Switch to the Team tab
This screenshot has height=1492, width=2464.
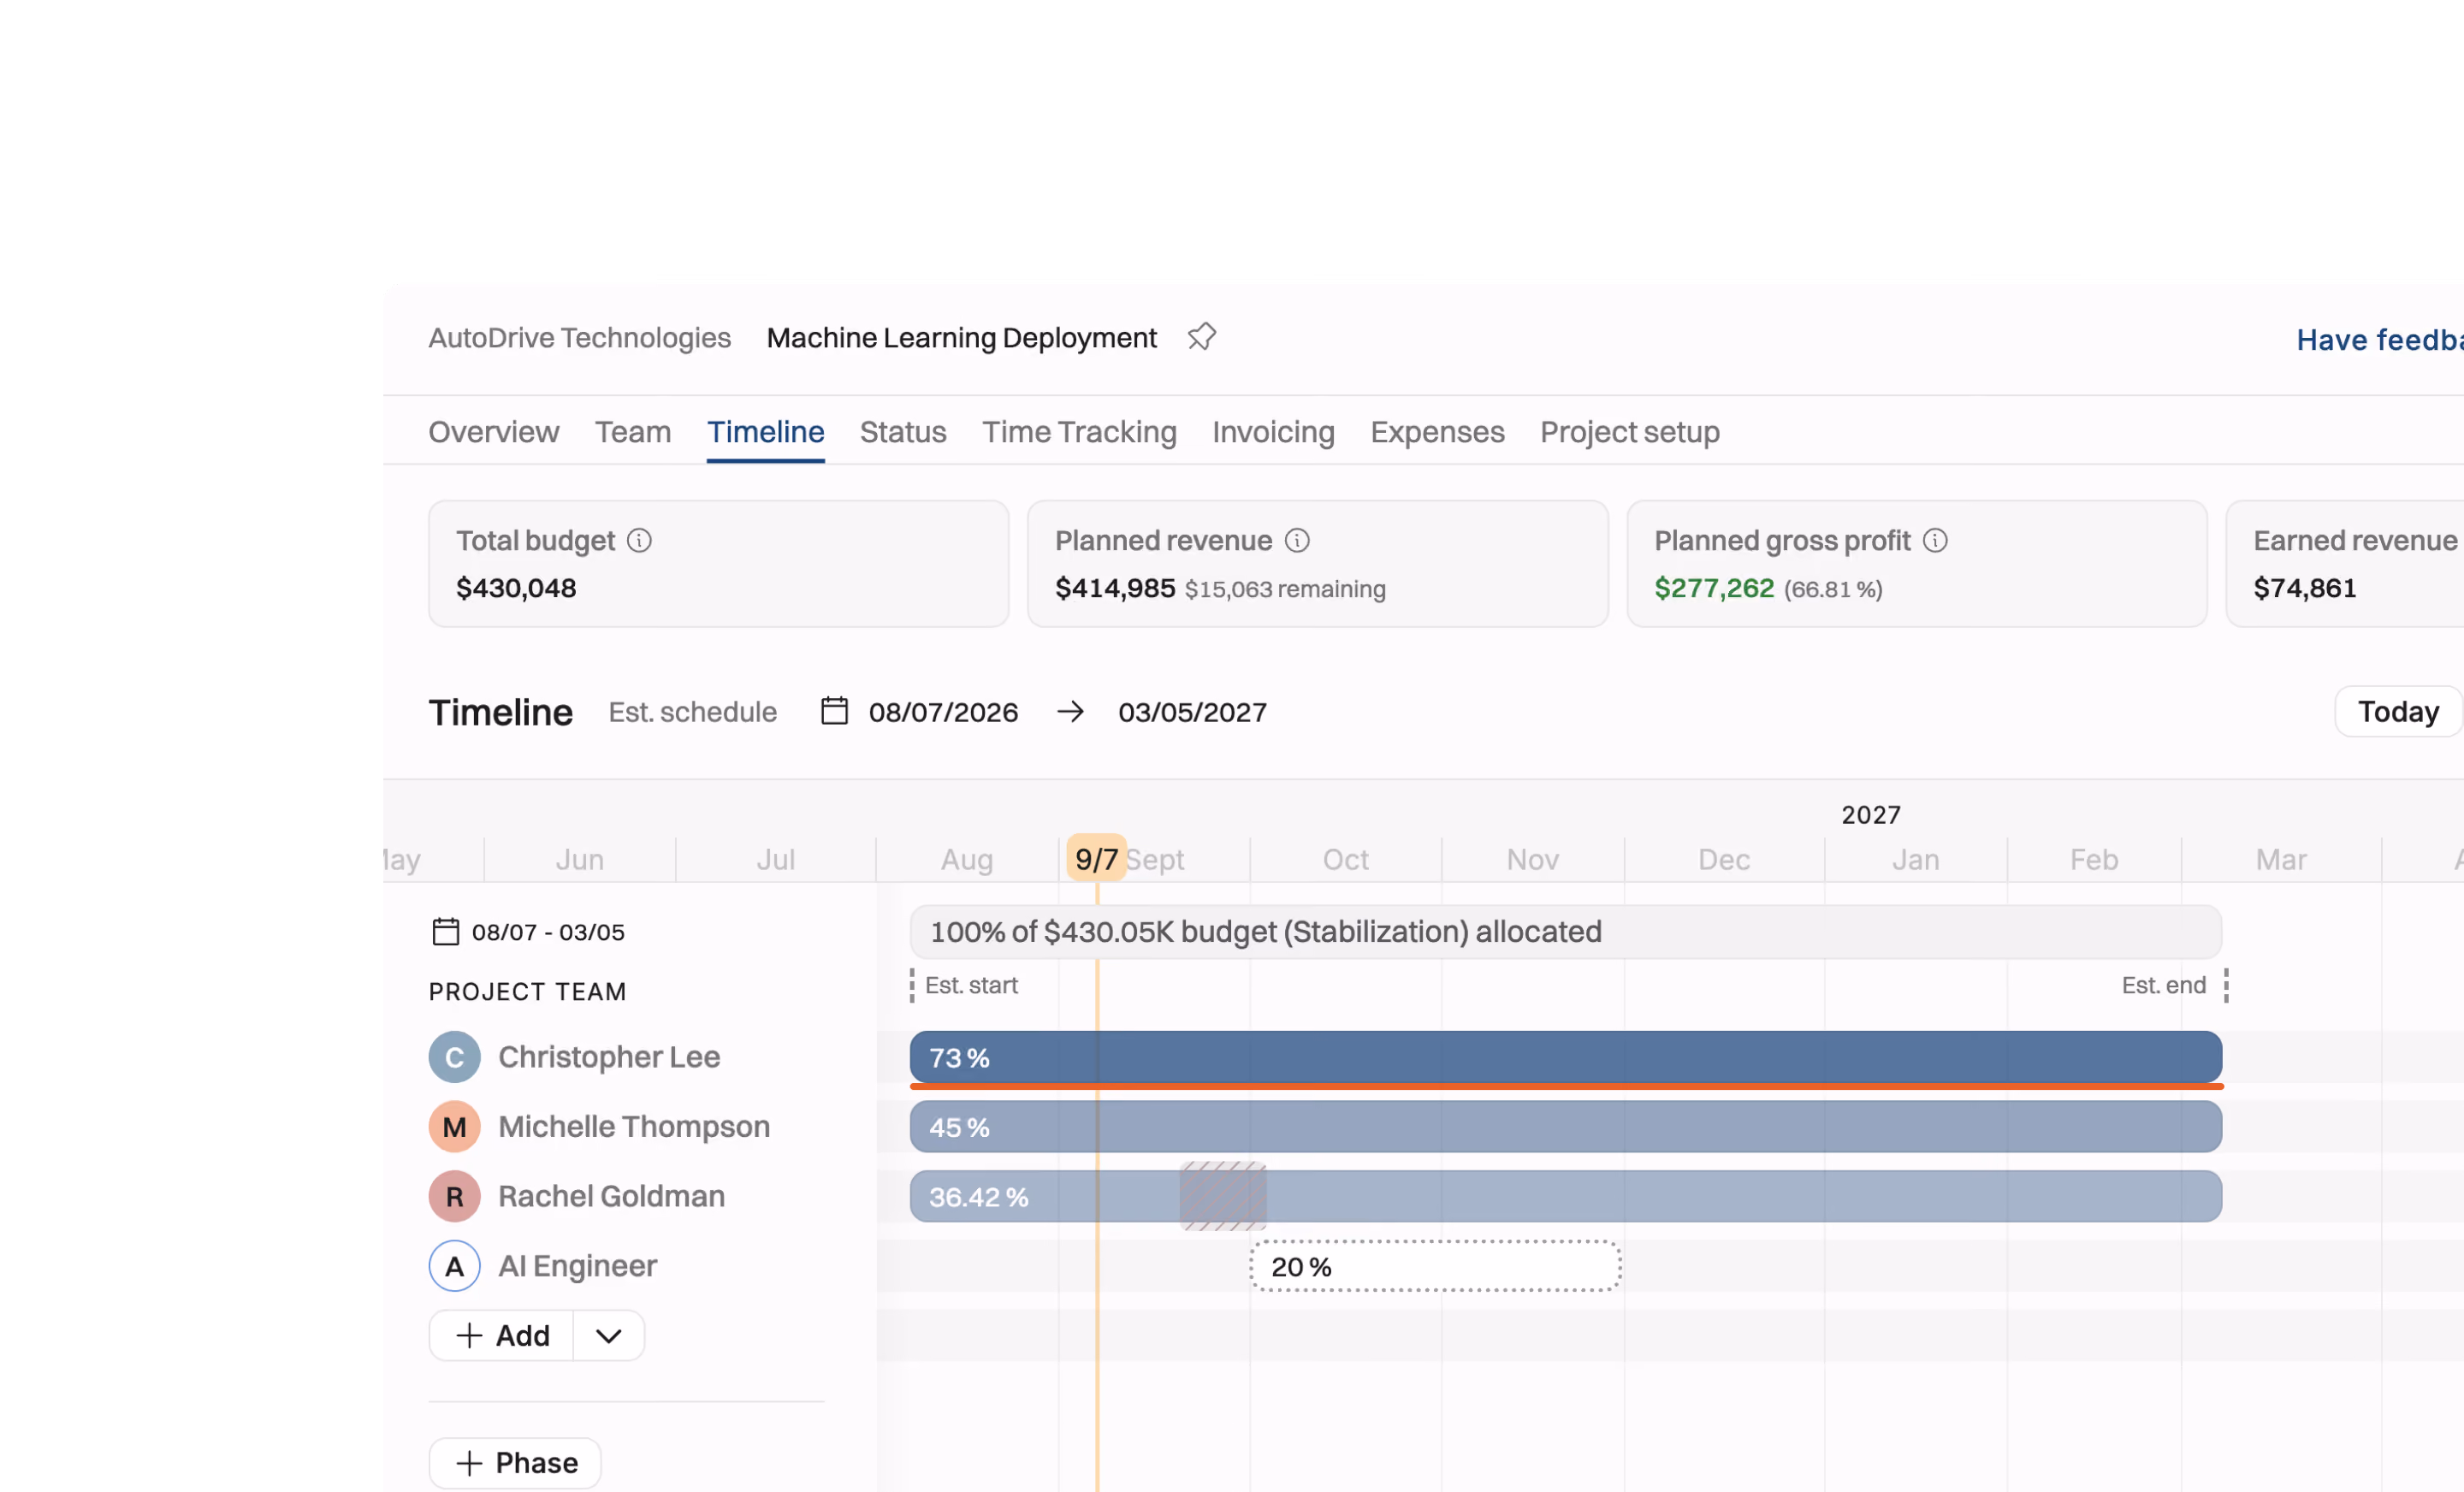pyautogui.click(x=633, y=432)
